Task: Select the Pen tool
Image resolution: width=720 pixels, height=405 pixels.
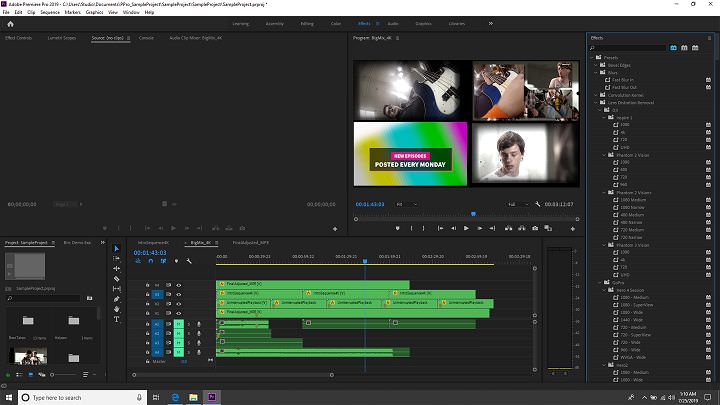Action: point(117,299)
